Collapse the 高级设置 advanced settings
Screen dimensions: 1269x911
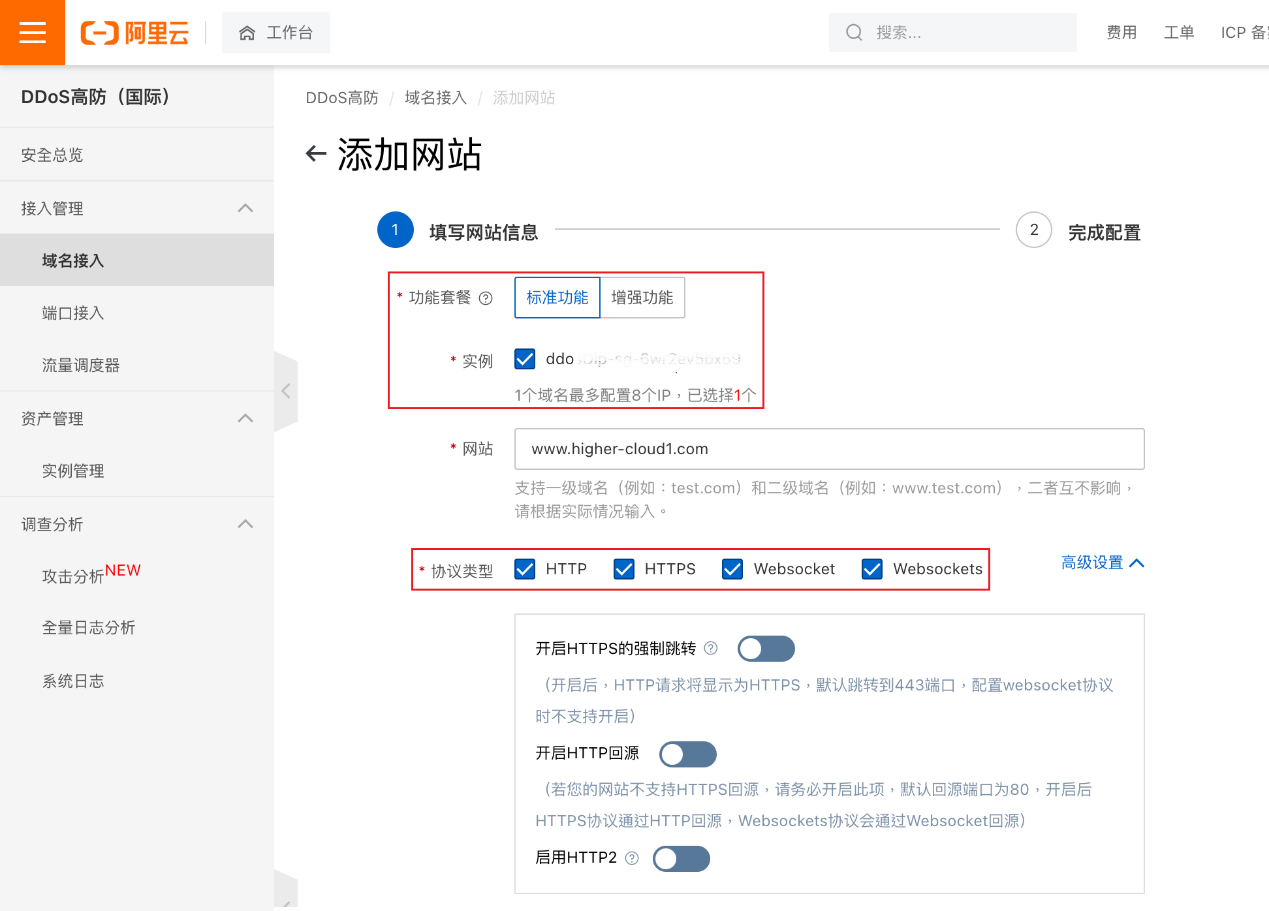pos(1102,563)
